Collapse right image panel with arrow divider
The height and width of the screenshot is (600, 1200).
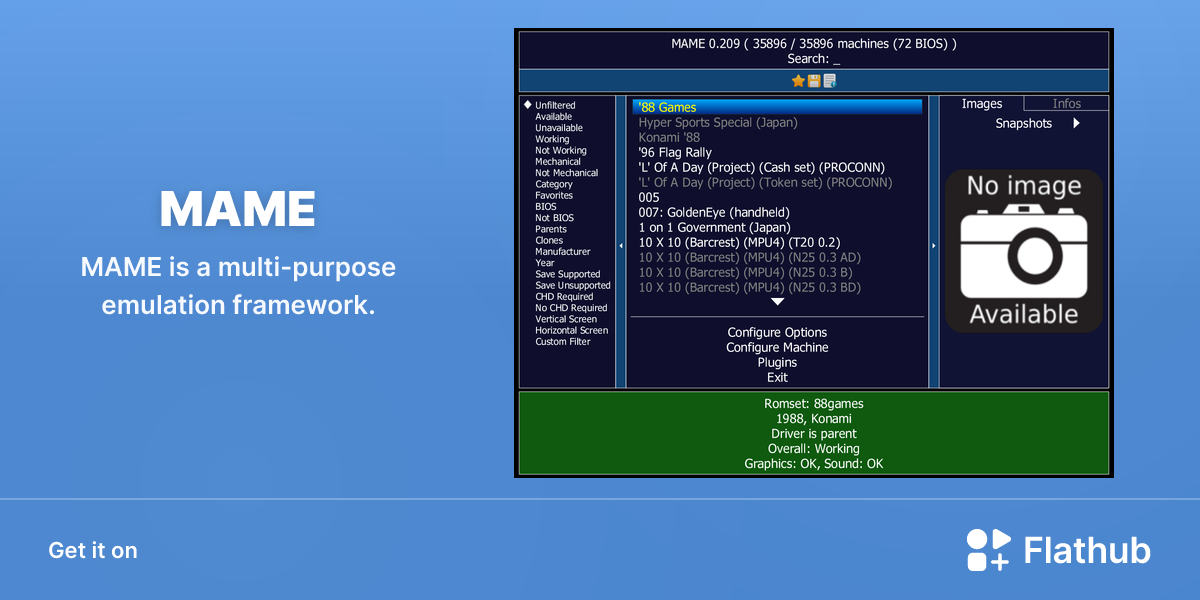pyautogui.click(x=934, y=245)
